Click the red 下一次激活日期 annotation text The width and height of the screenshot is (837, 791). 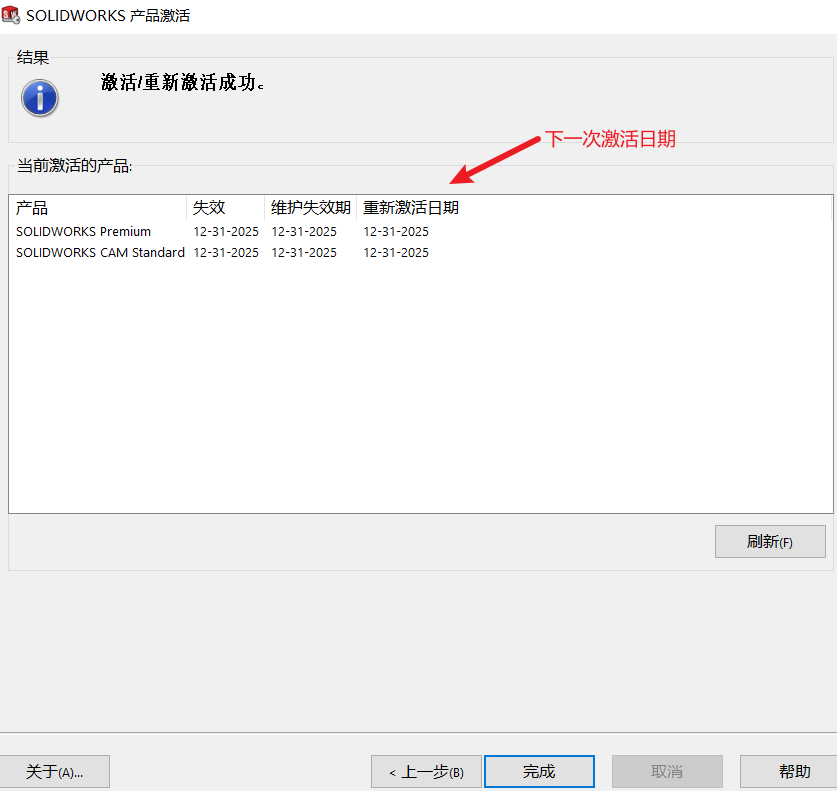point(610,140)
